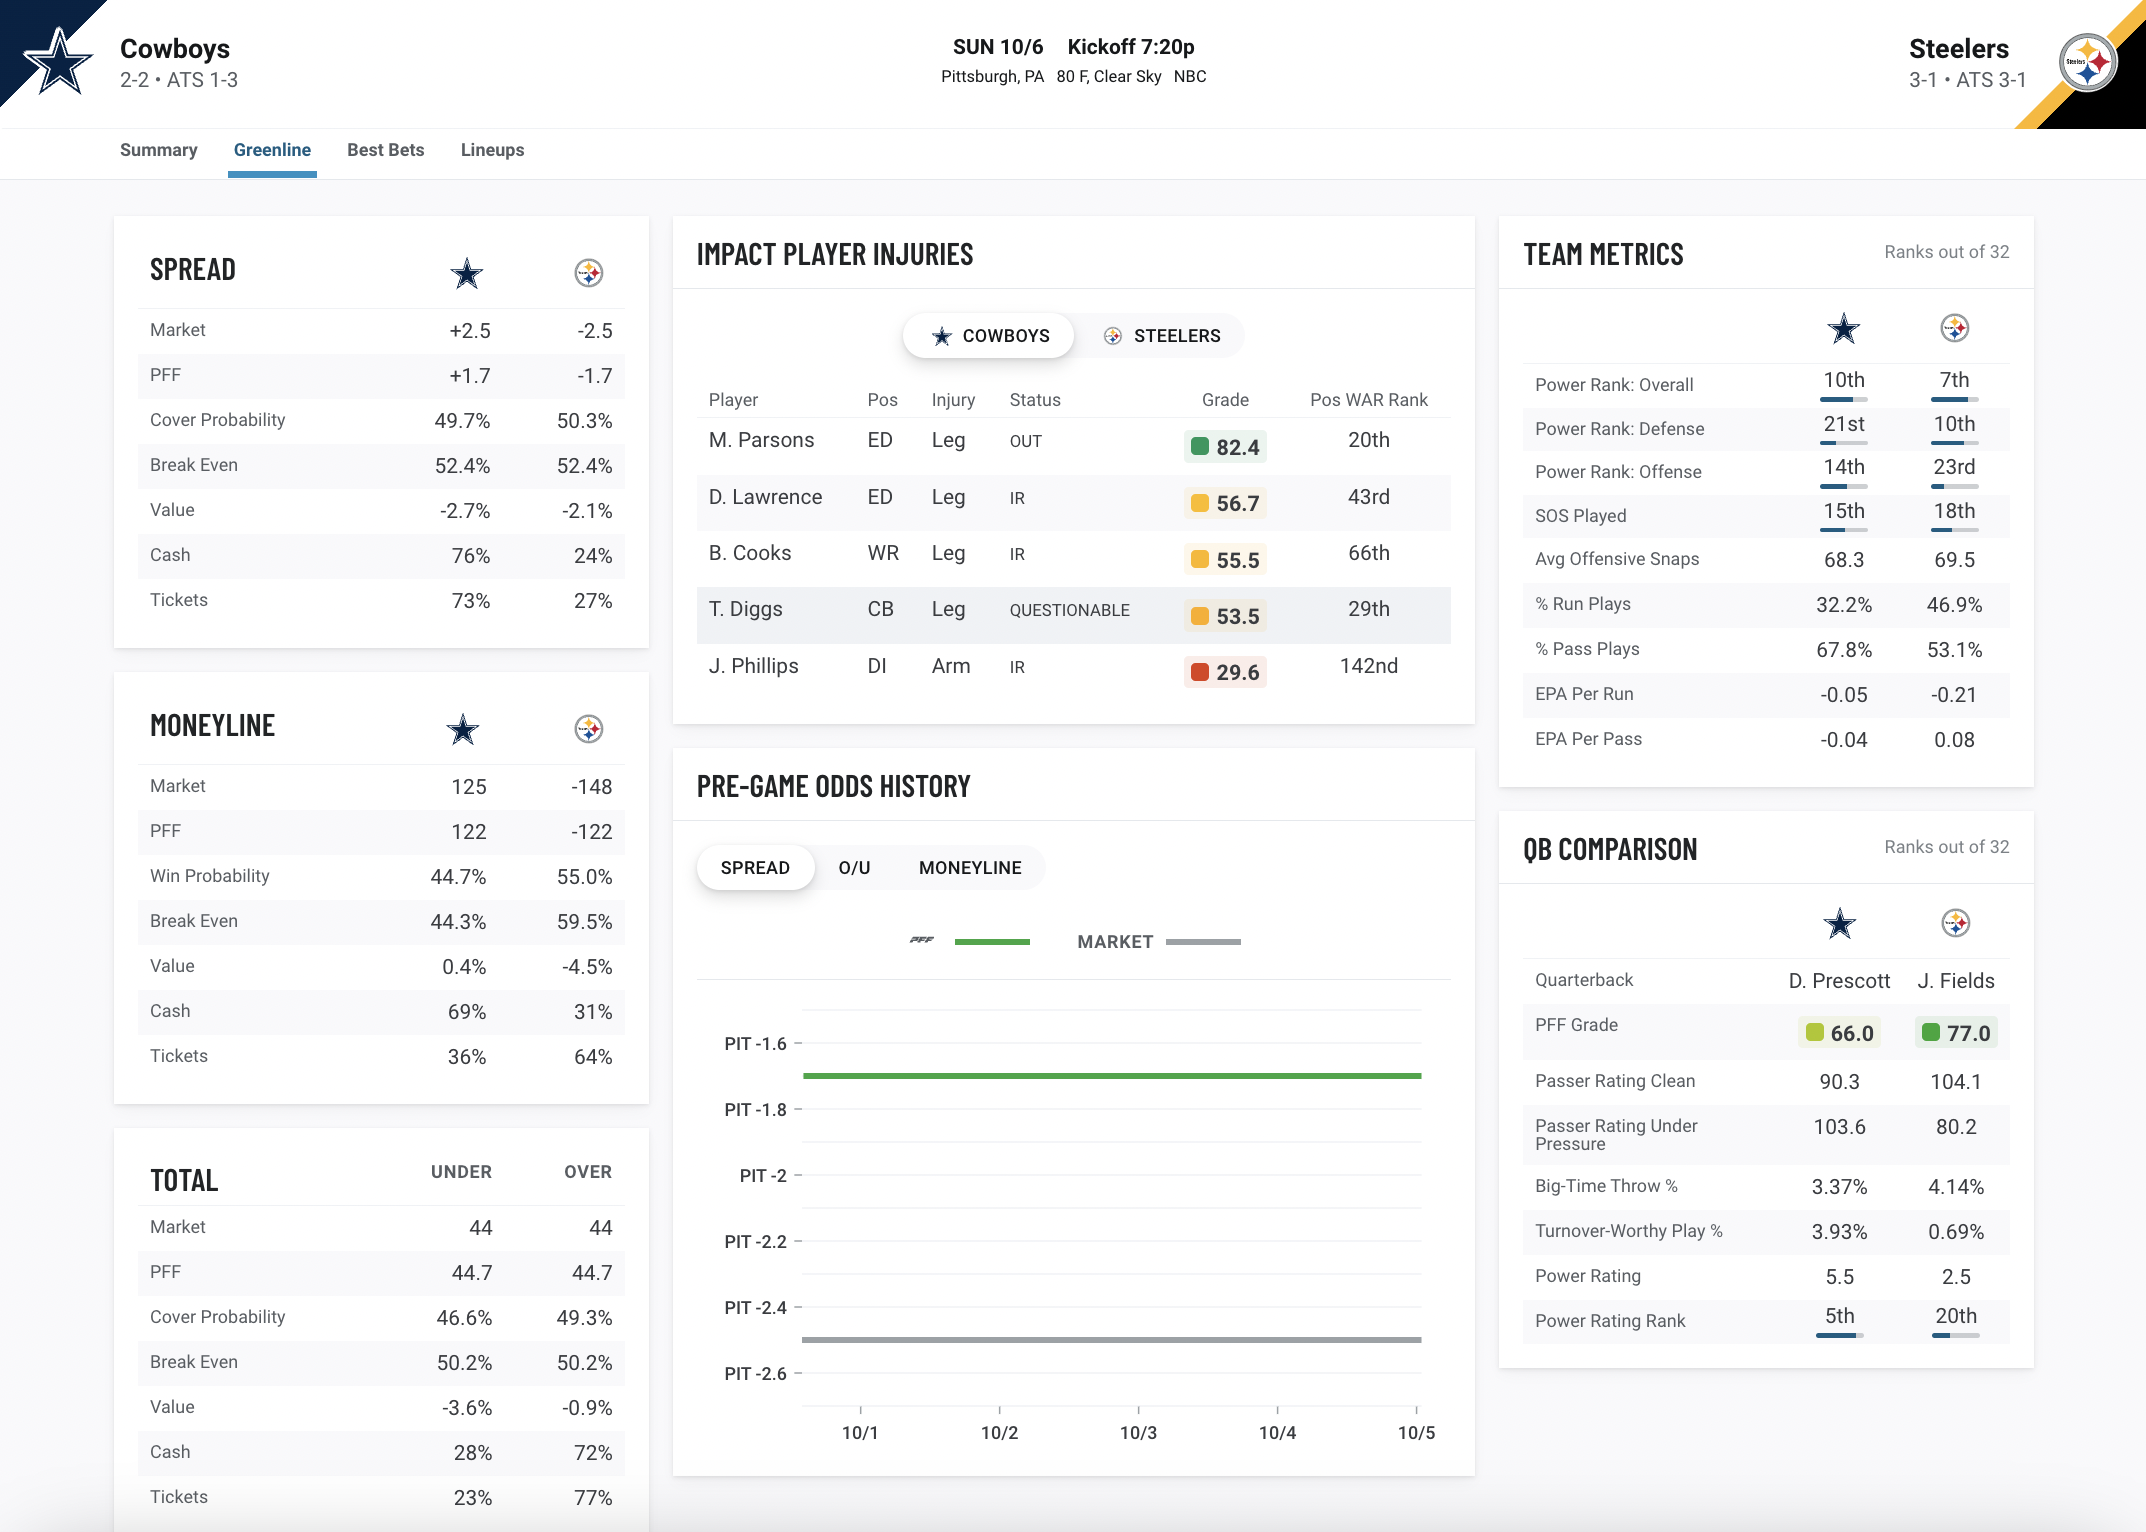Click Steelers icon in Spread panel

click(588, 273)
